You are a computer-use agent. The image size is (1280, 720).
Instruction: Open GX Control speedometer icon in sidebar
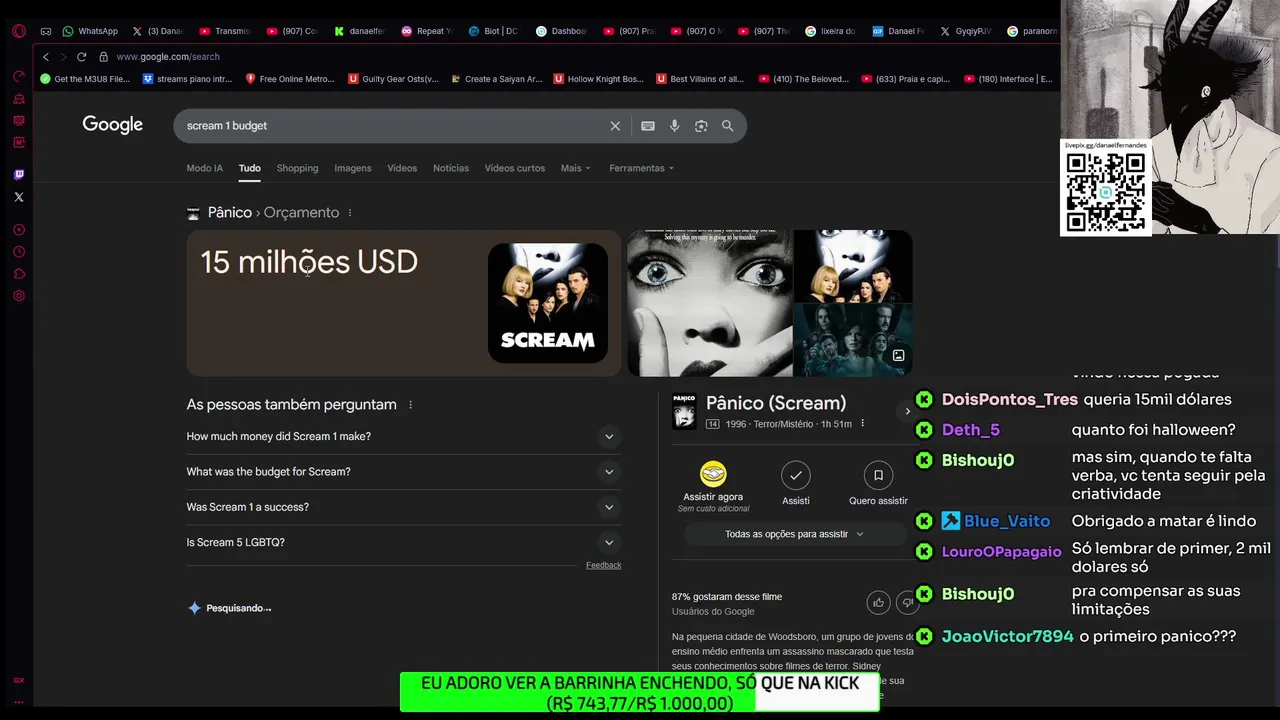(18, 76)
